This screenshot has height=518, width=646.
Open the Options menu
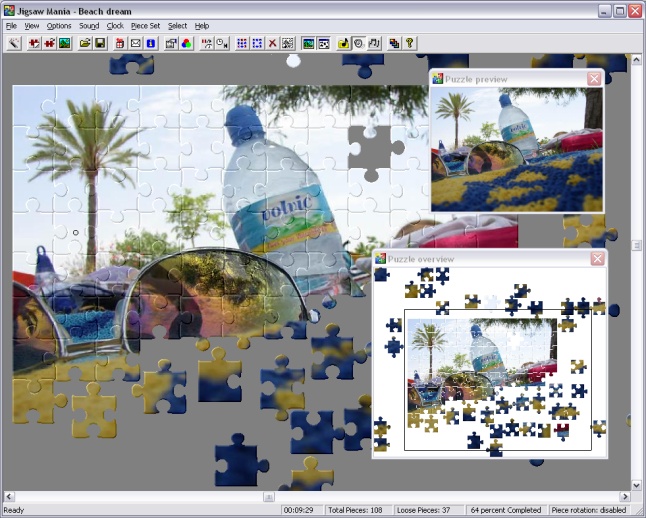(x=59, y=25)
